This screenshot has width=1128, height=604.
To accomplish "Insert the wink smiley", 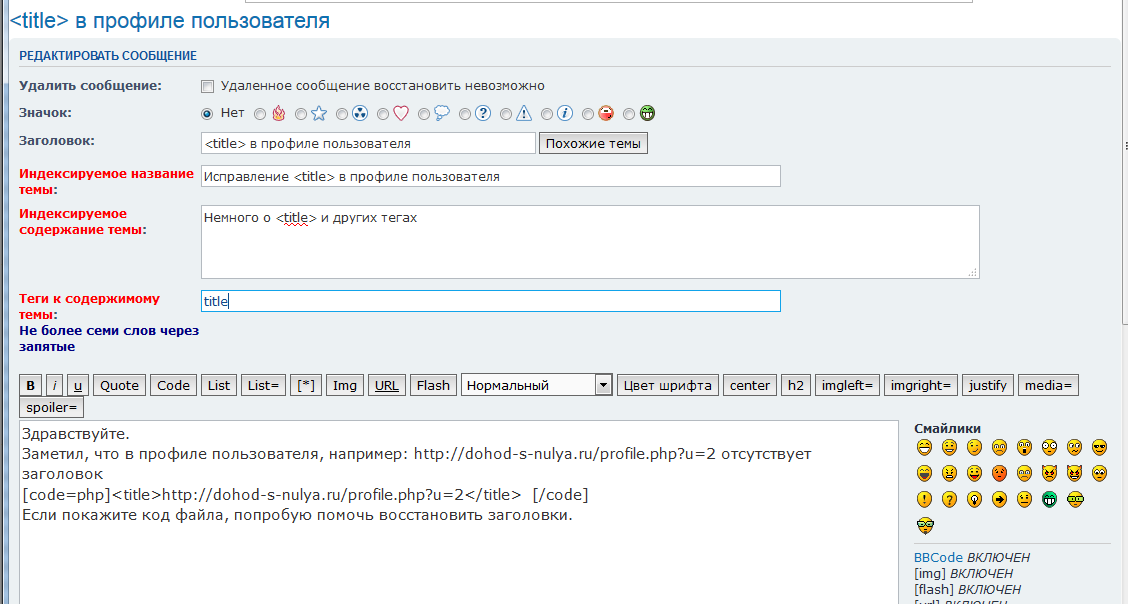I will (973, 447).
